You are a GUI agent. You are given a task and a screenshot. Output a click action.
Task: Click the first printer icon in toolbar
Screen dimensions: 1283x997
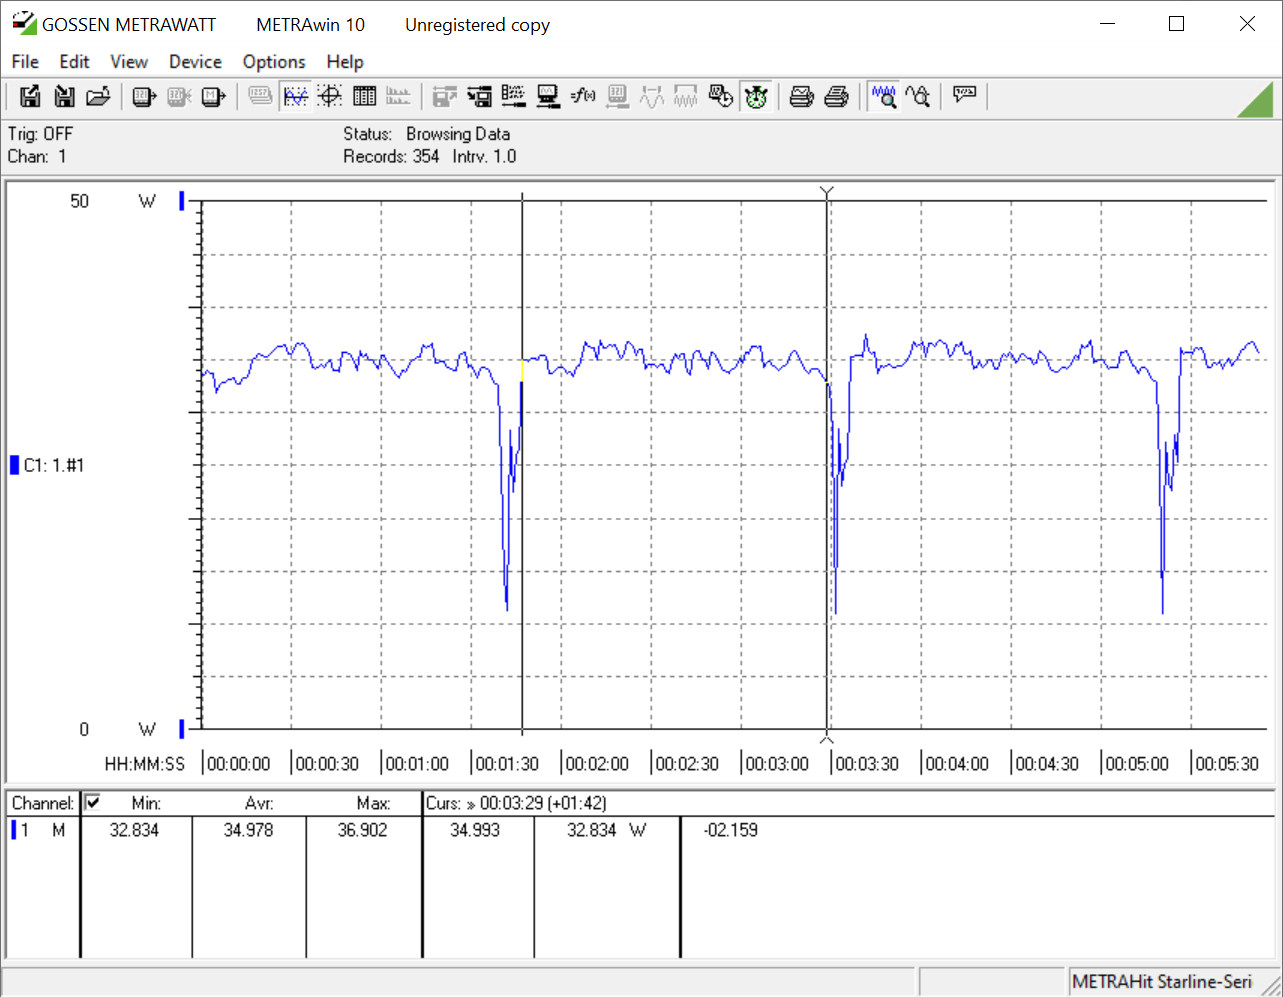[801, 96]
